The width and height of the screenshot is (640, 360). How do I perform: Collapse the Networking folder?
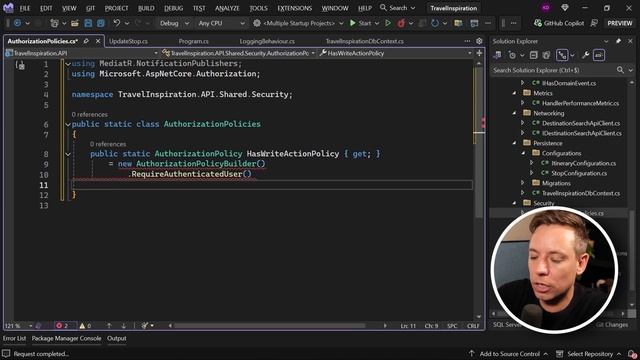(514, 113)
